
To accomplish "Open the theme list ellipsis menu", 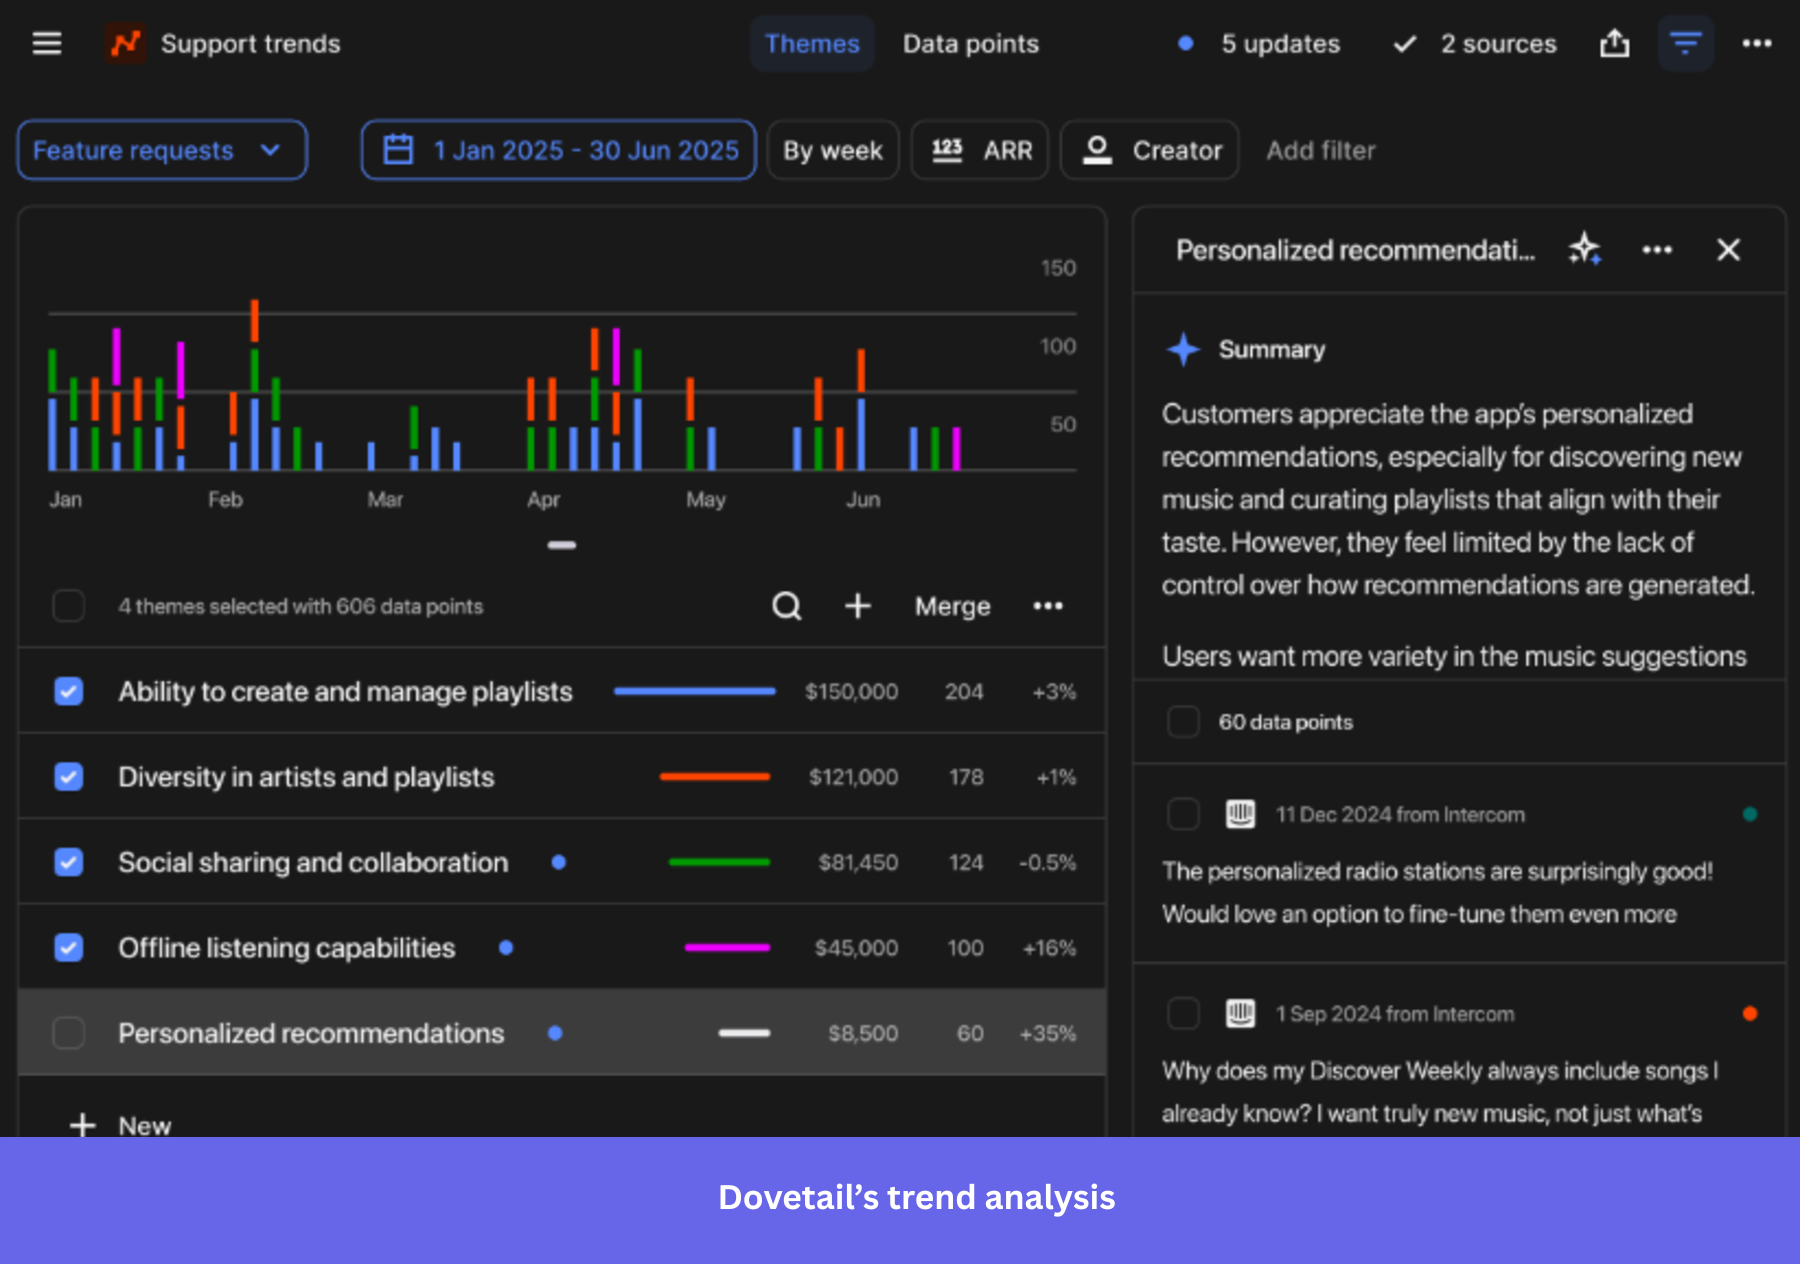I will (x=1047, y=606).
